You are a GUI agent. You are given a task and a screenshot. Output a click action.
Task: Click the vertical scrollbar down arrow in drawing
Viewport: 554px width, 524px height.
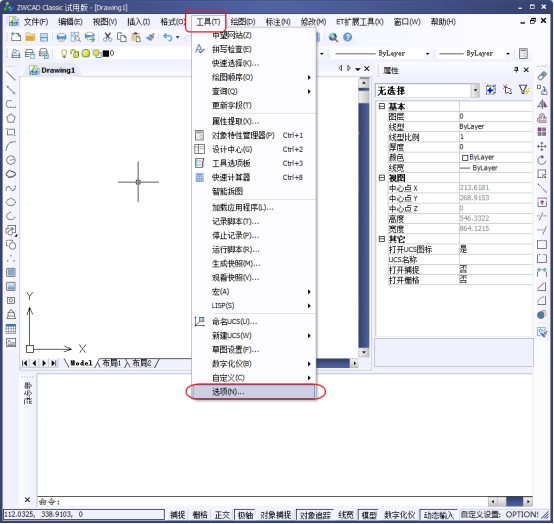(x=364, y=352)
